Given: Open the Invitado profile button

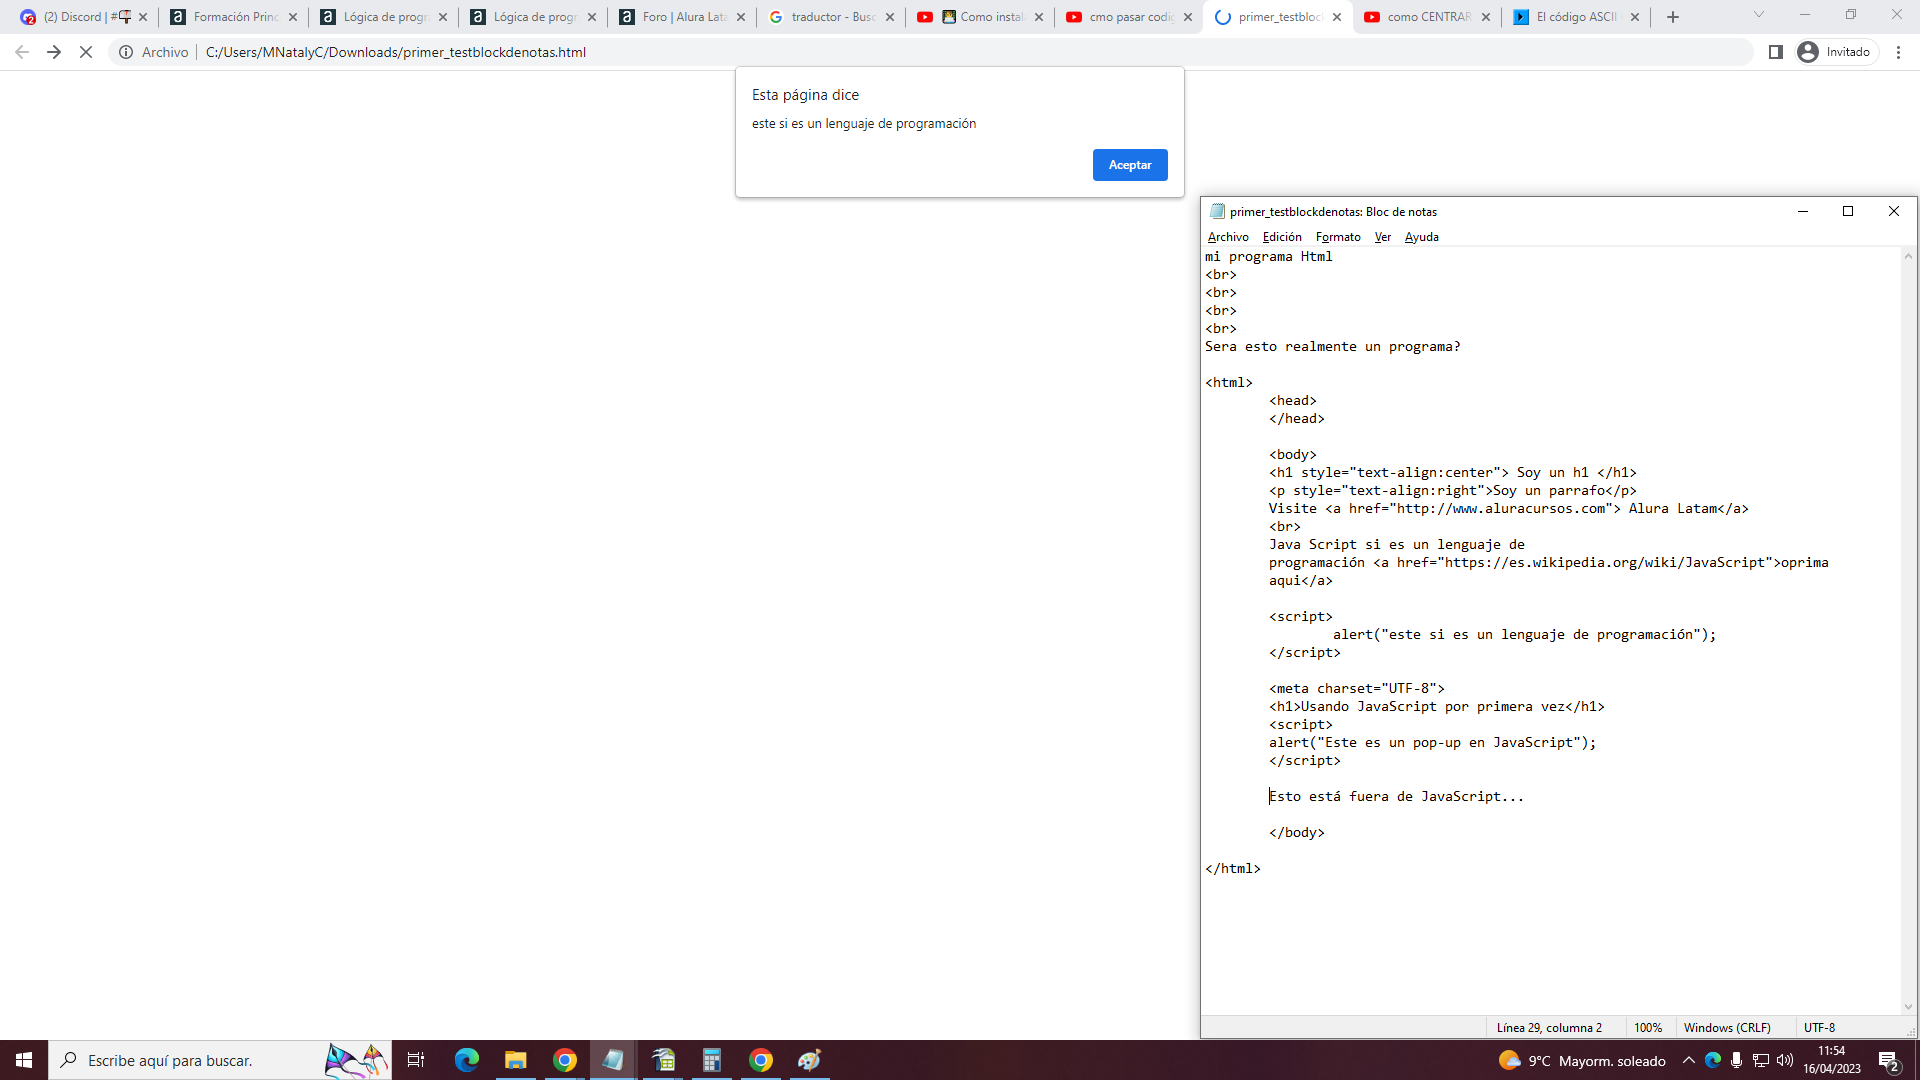Looking at the screenshot, I should 1835,52.
